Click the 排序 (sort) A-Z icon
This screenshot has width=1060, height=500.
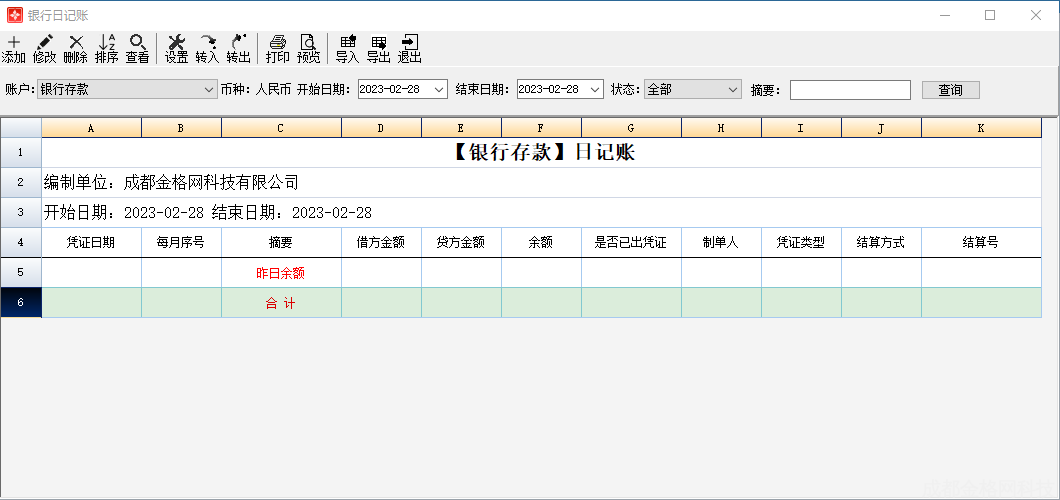(x=107, y=49)
